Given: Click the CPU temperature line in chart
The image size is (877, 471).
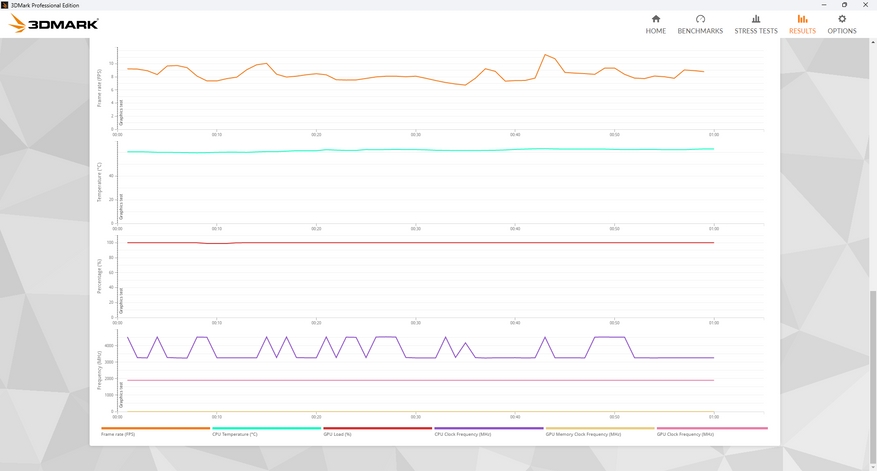Looking at the screenshot, I should point(421,150).
